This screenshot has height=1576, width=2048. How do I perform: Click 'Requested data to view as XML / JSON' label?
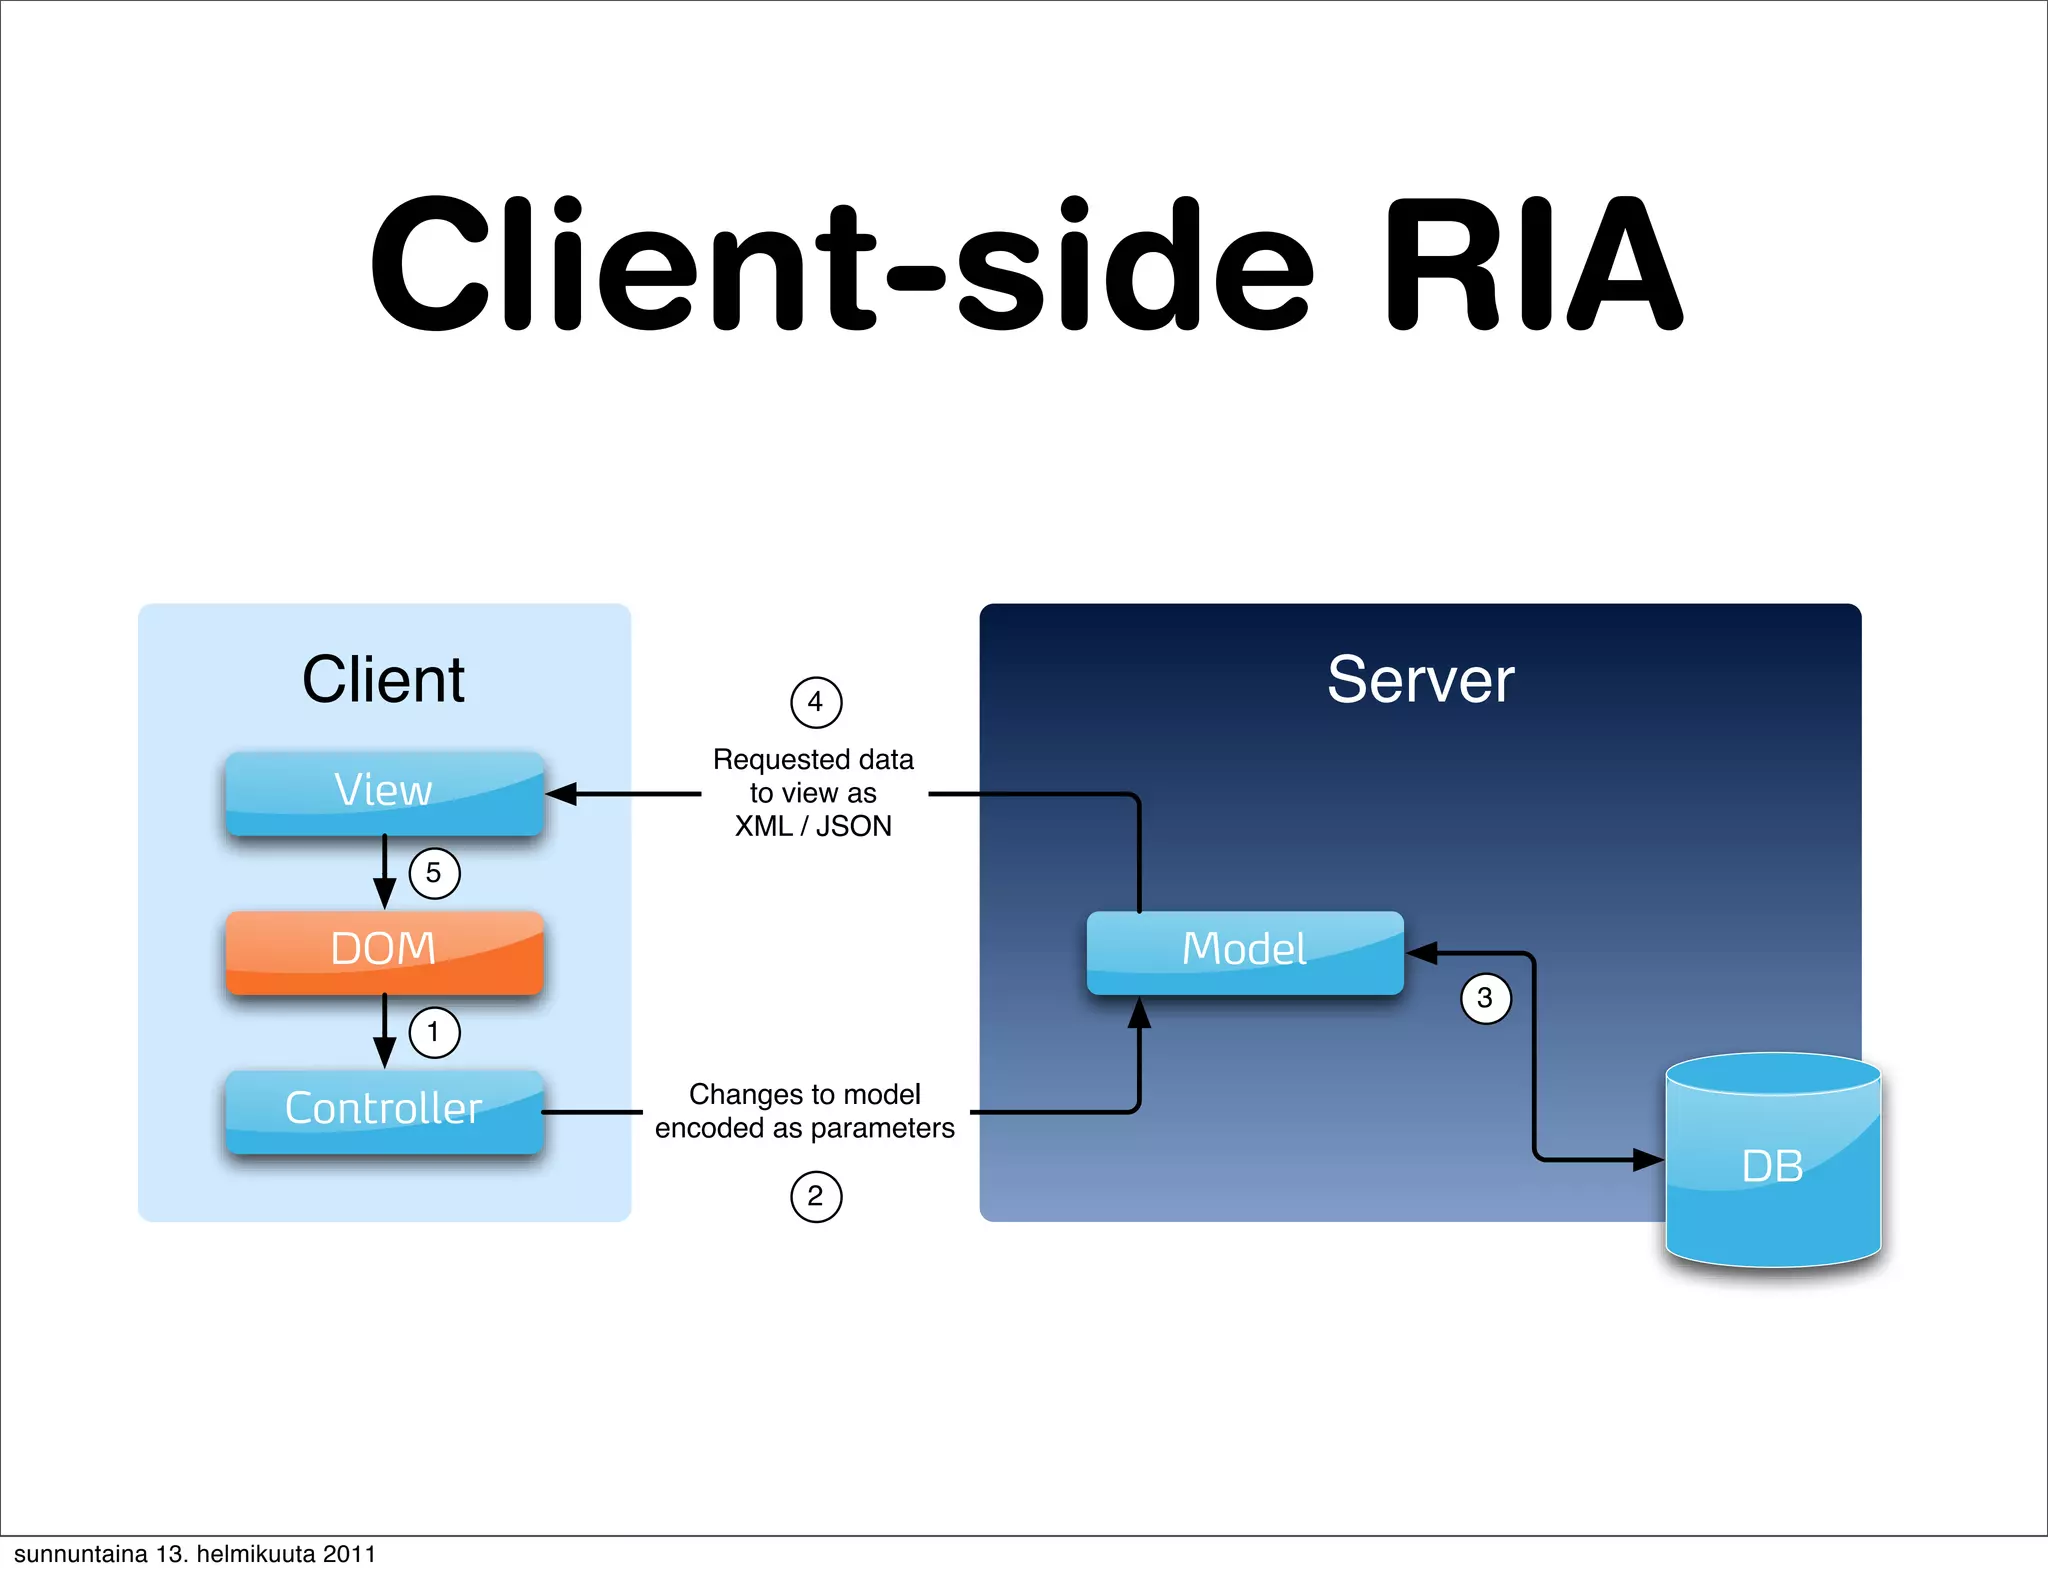click(x=813, y=792)
